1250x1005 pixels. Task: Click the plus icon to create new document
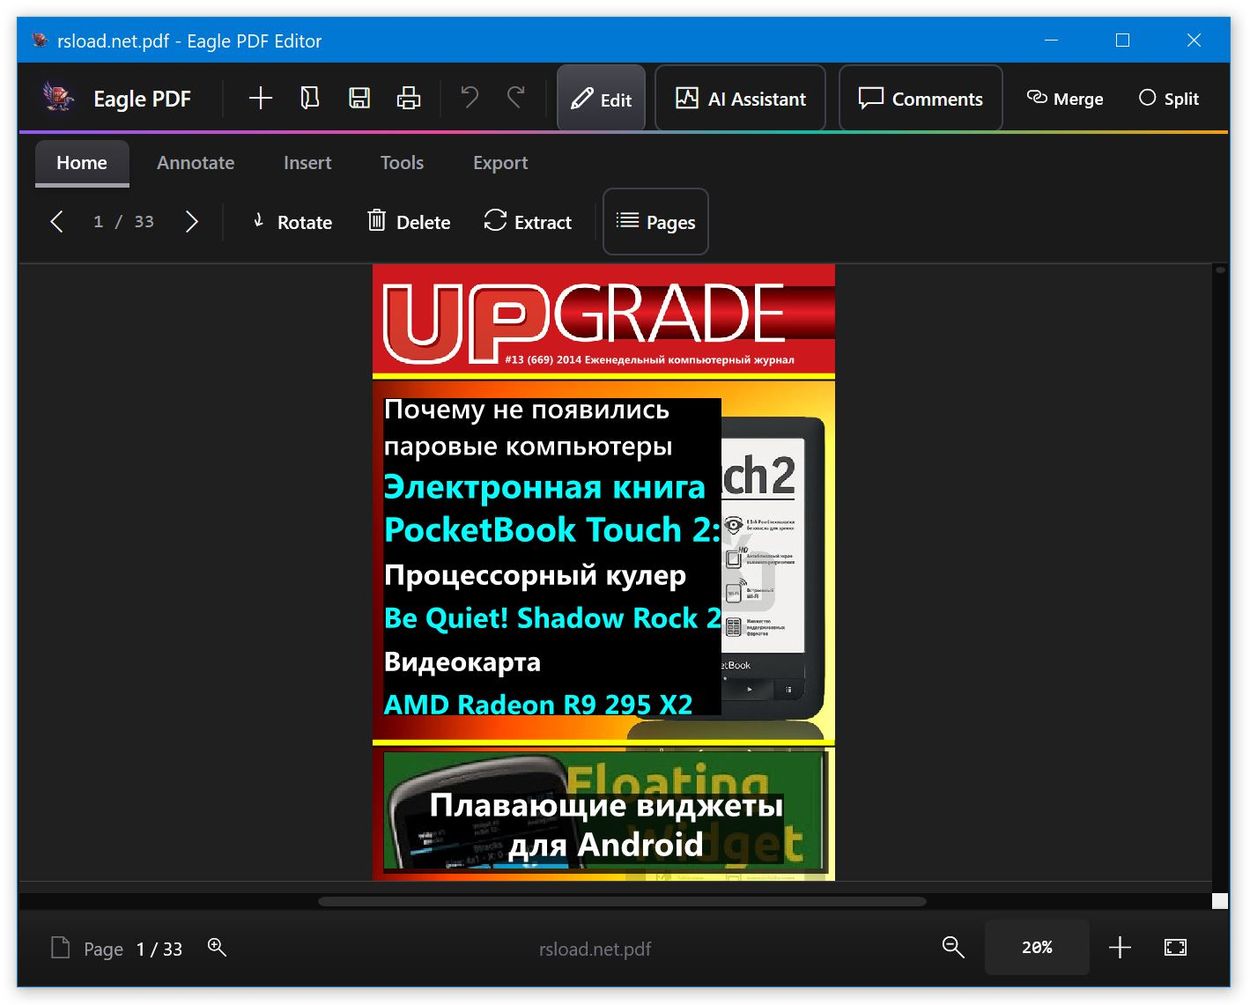coord(260,98)
